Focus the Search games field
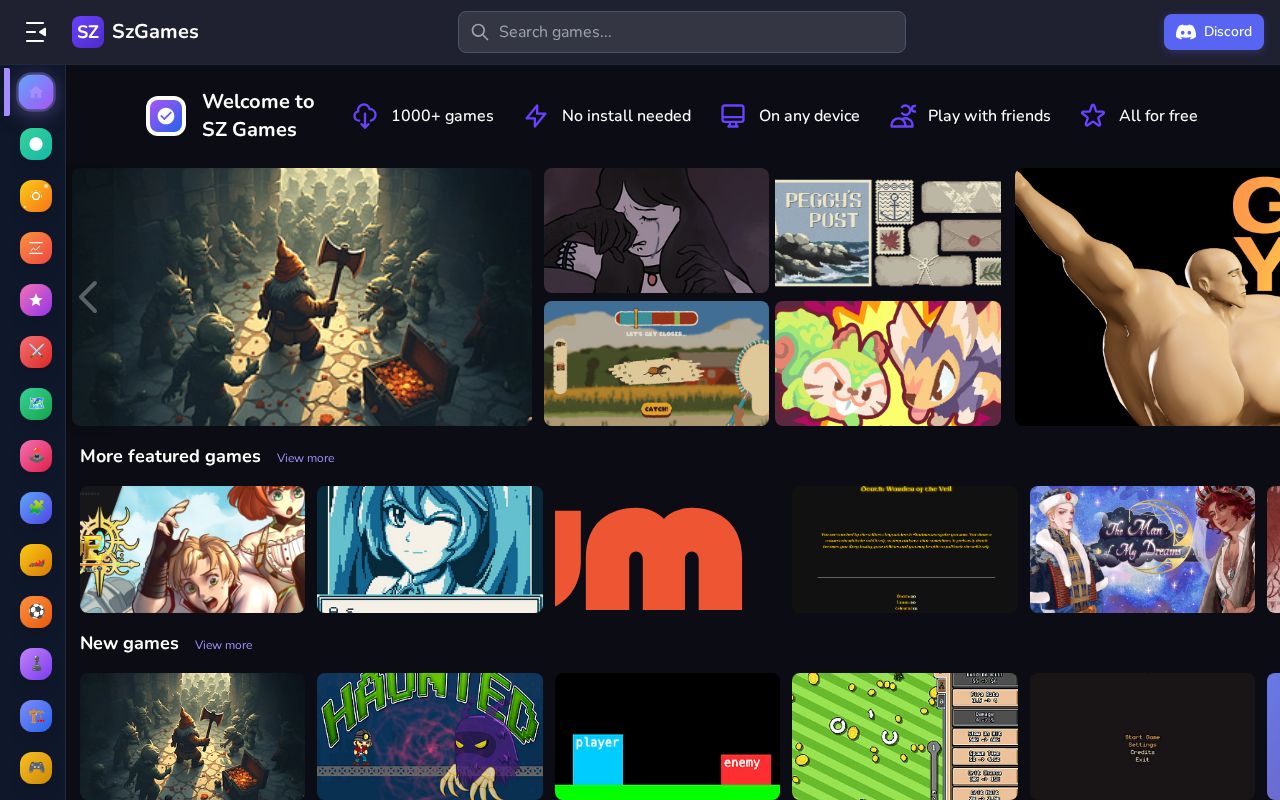The image size is (1280, 800). [x=682, y=32]
